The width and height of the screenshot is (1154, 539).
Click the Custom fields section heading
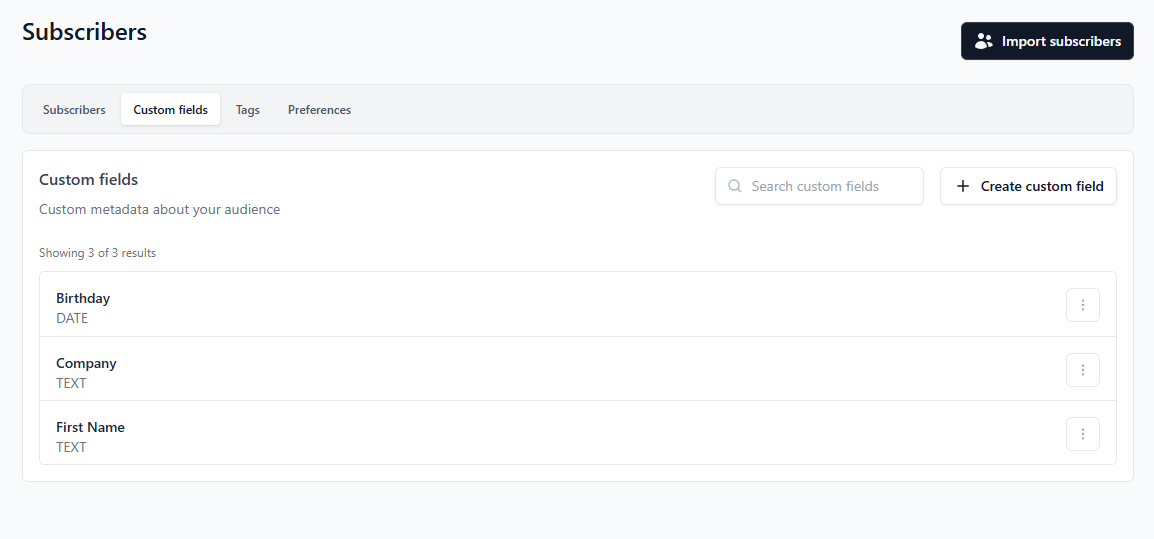coord(88,180)
